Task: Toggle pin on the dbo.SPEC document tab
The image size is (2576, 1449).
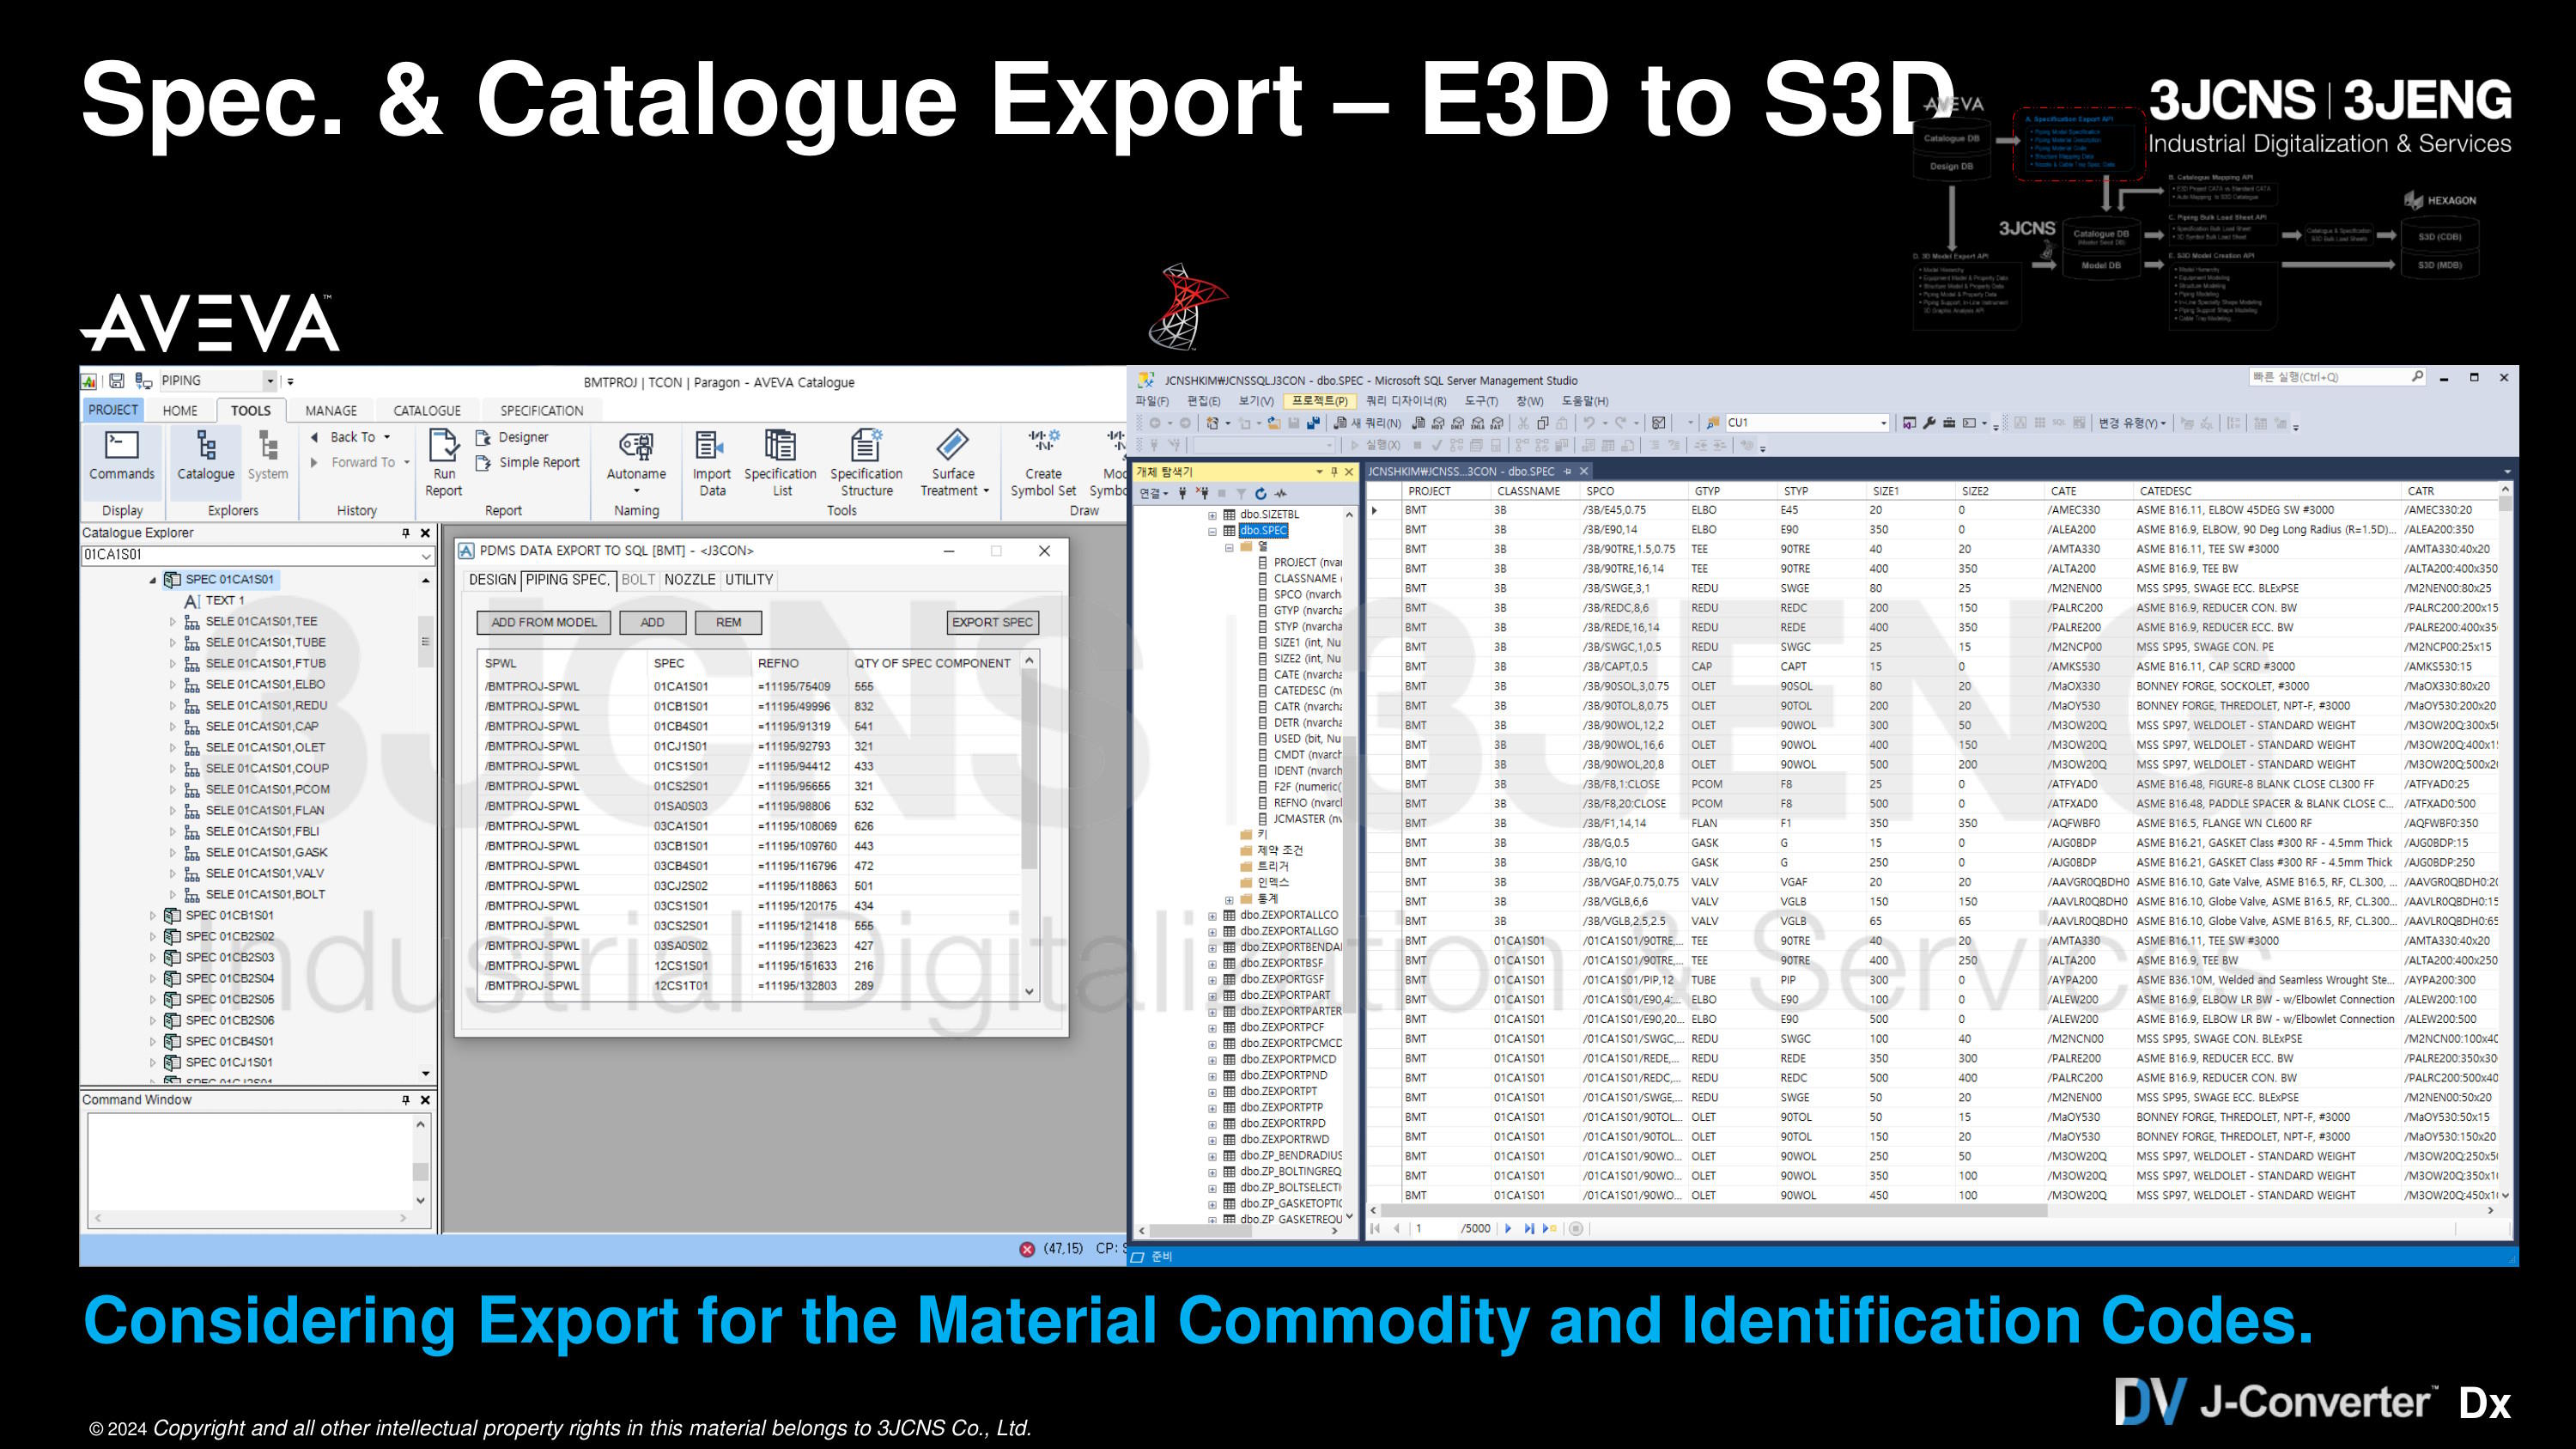Action: tap(1568, 471)
